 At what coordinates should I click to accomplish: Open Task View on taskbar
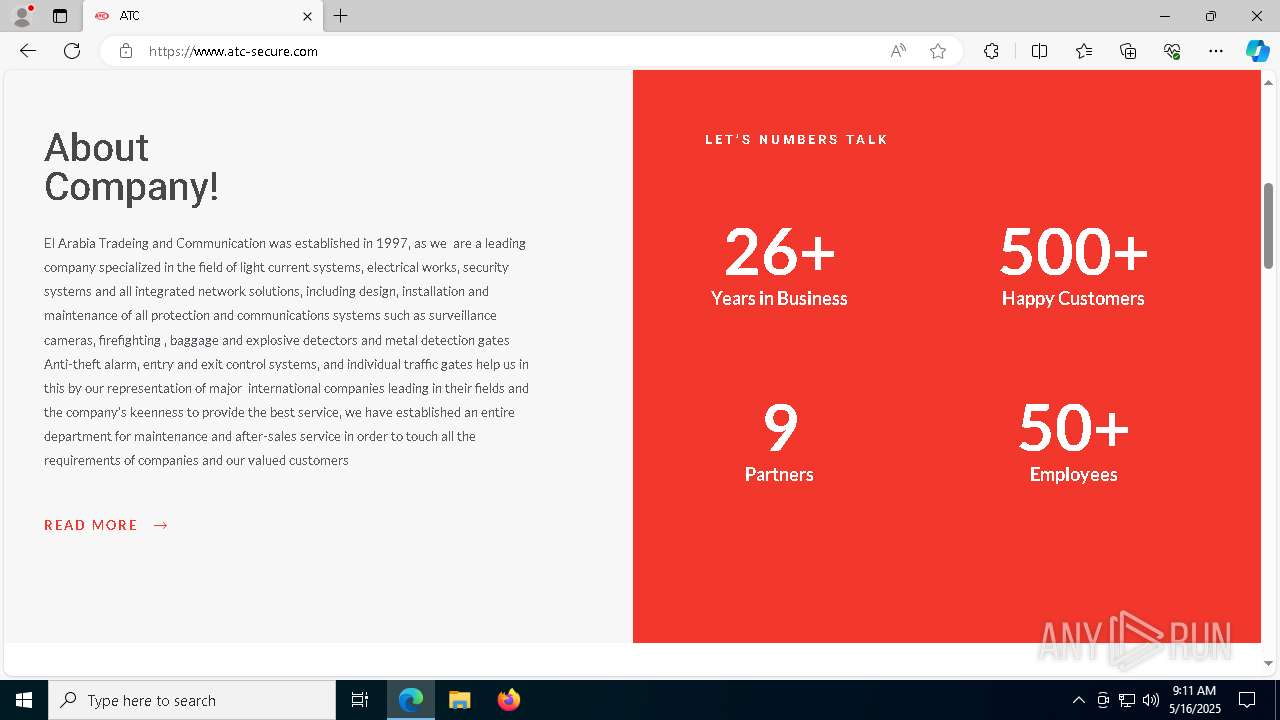[360, 700]
